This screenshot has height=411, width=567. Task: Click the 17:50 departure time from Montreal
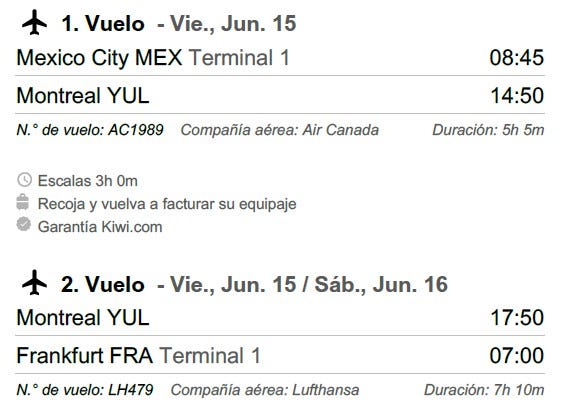click(x=517, y=317)
